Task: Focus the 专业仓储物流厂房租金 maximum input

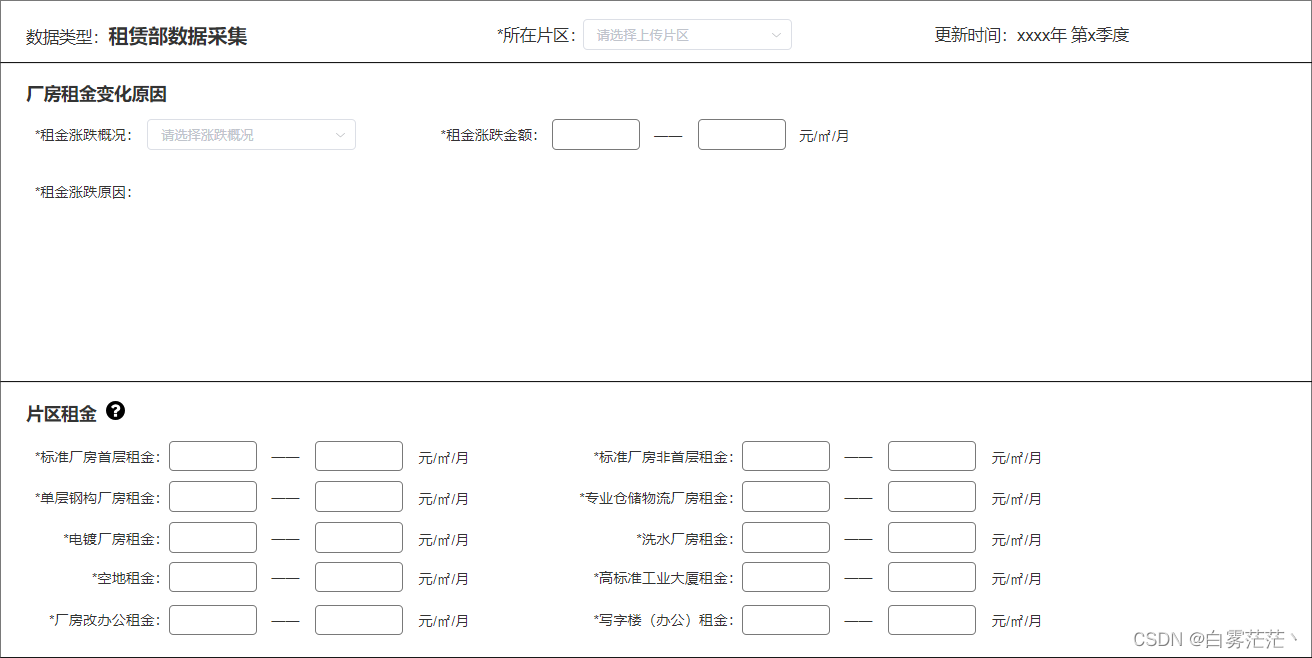Action: [932, 497]
